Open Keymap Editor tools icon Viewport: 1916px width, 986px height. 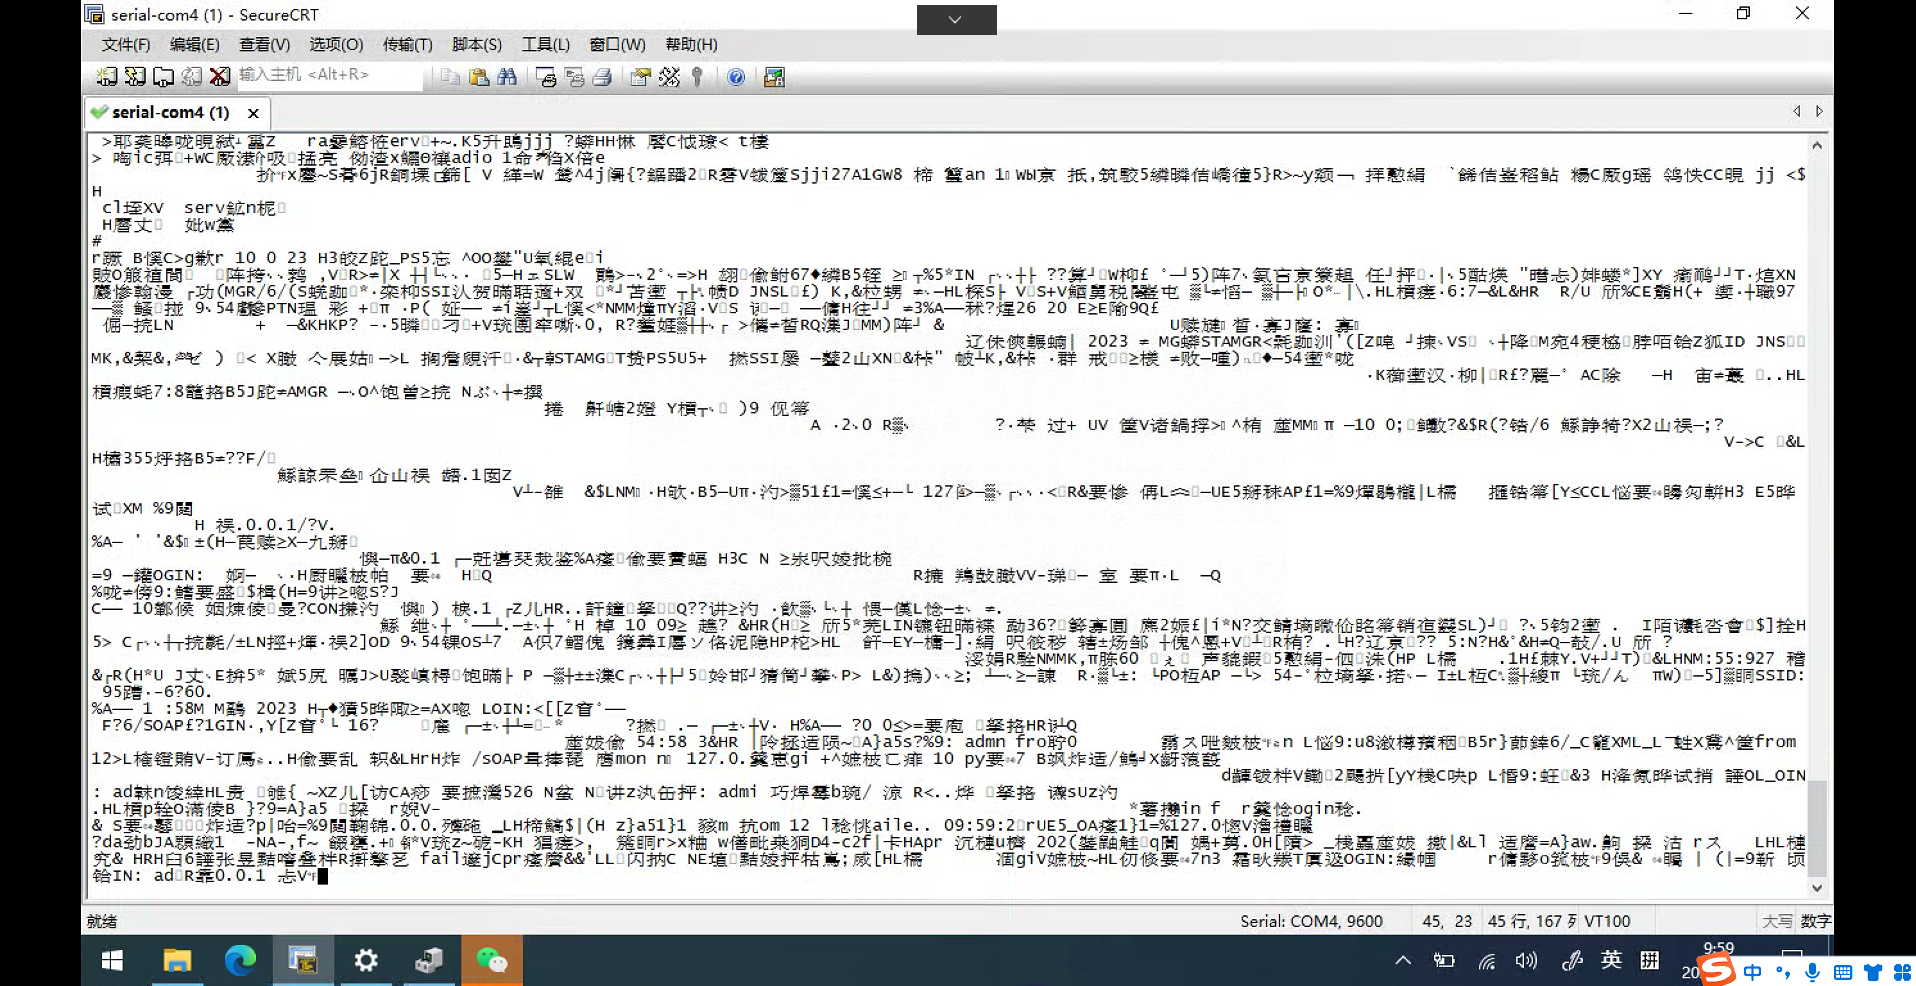tap(669, 77)
